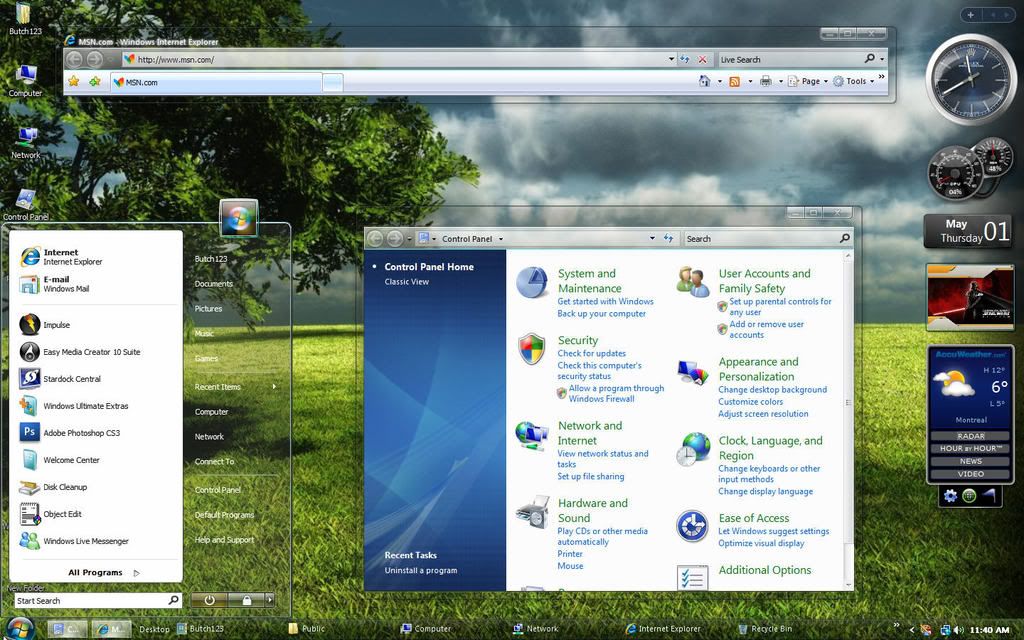Open Connect To from Start menu
Image resolution: width=1024 pixels, height=640 pixels.
[214, 462]
